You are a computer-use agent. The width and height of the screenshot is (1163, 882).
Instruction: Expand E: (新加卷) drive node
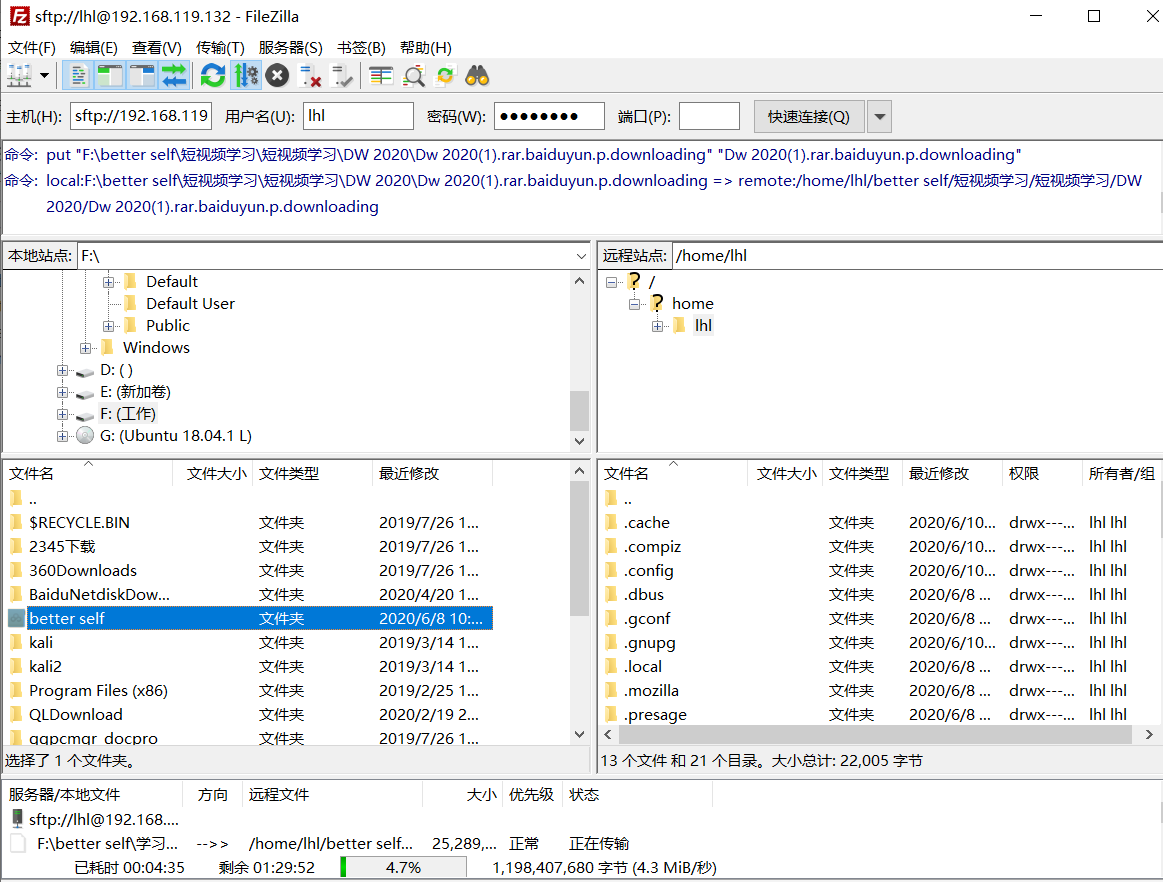[x=62, y=392]
